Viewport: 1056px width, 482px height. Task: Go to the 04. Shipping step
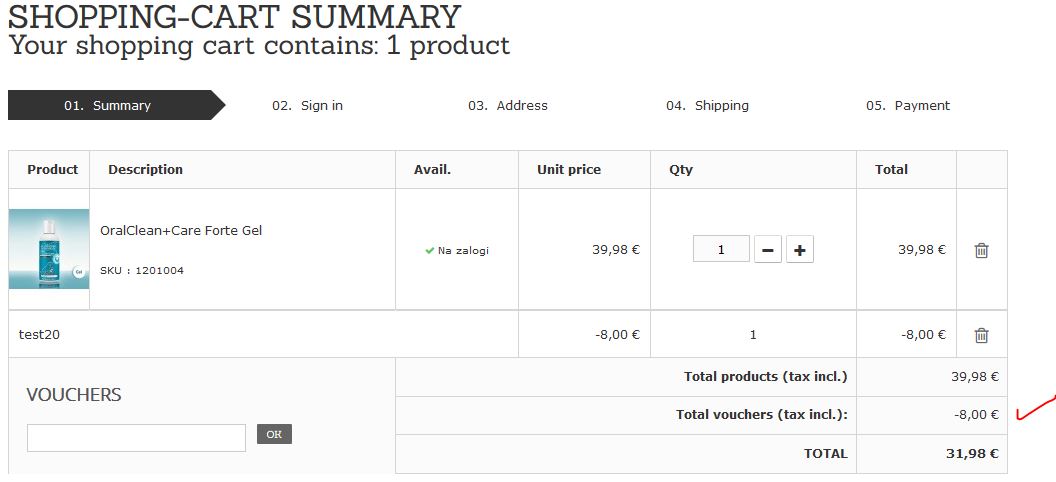click(708, 106)
